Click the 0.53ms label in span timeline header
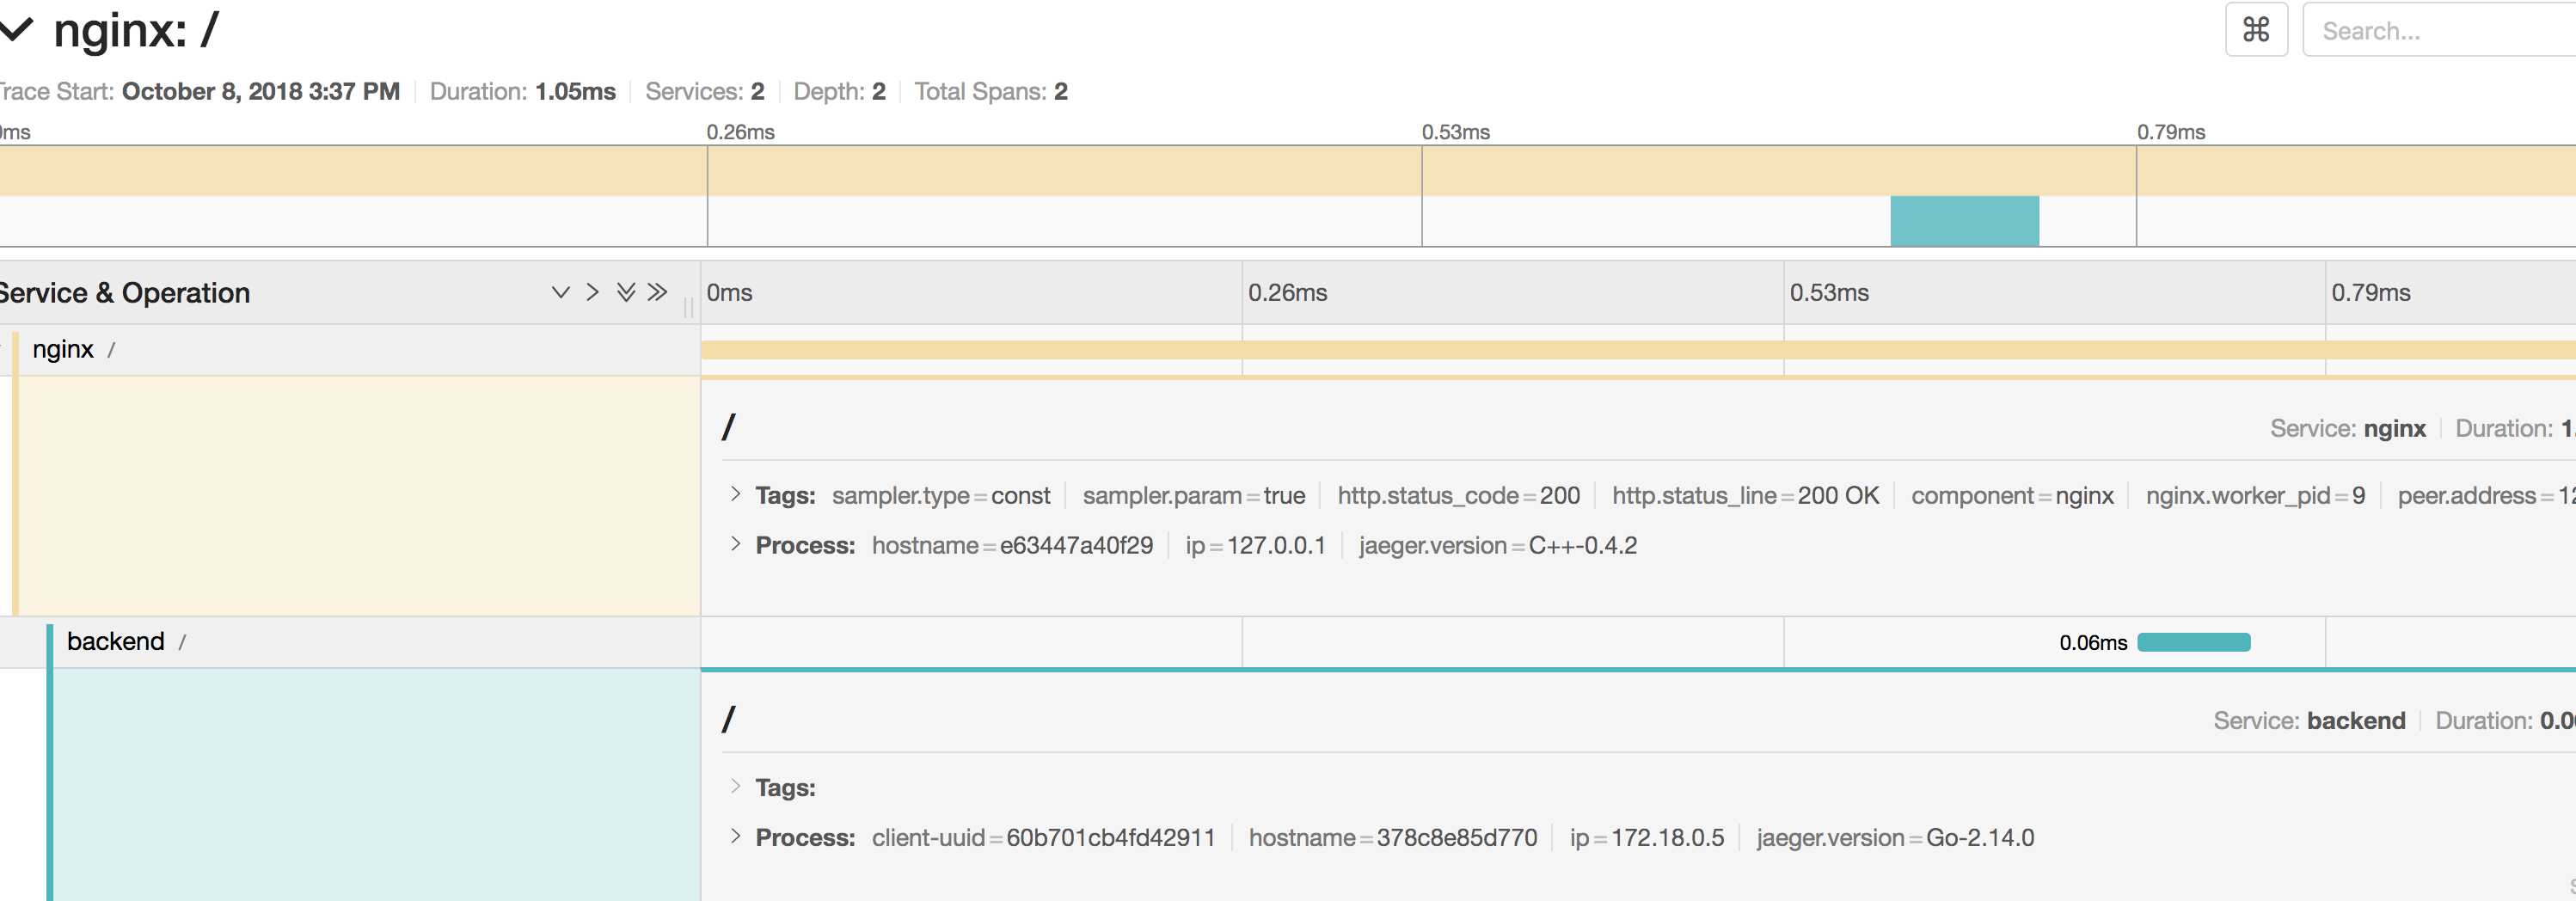 click(x=1829, y=293)
